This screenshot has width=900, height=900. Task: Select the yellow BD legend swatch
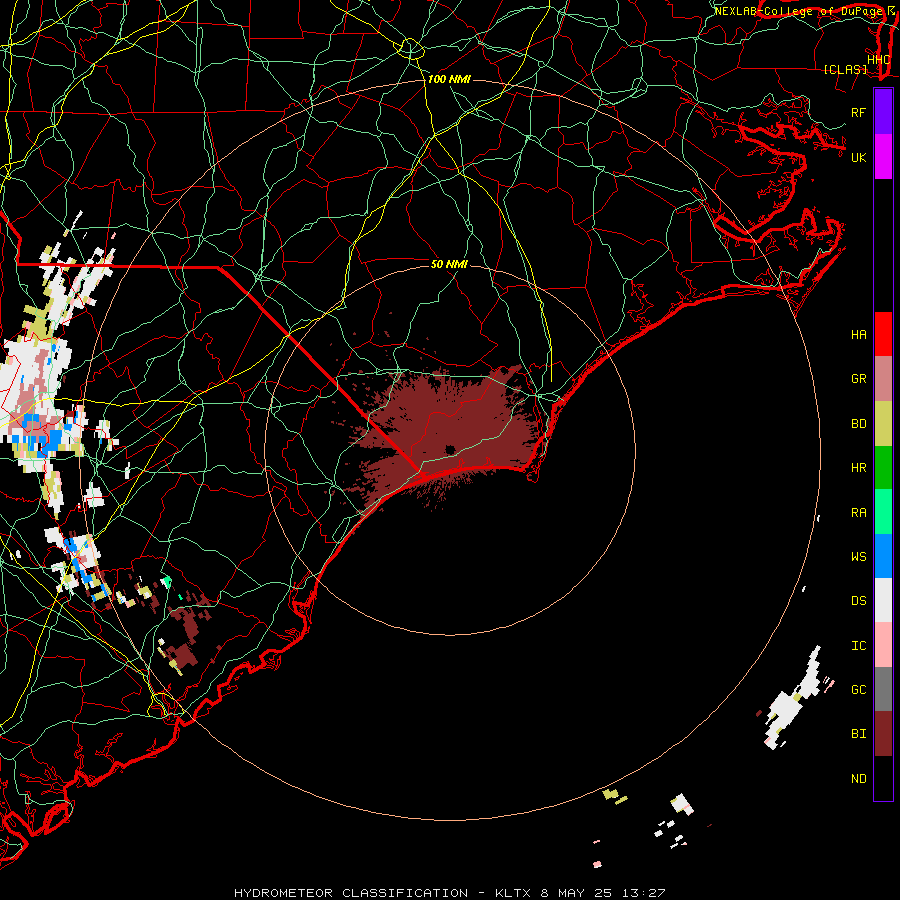pyautogui.click(x=883, y=424)
